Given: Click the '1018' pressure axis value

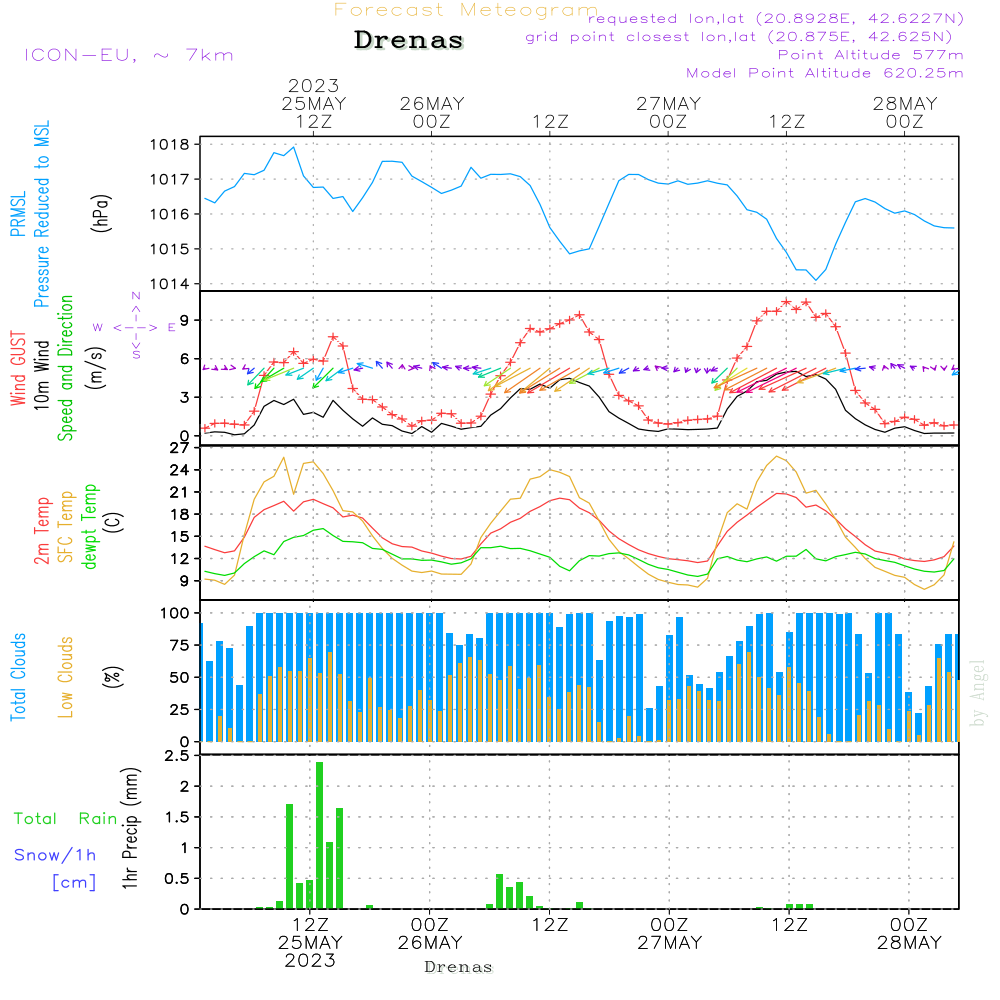Looking at the screenshot, I should tap(170, 145).
